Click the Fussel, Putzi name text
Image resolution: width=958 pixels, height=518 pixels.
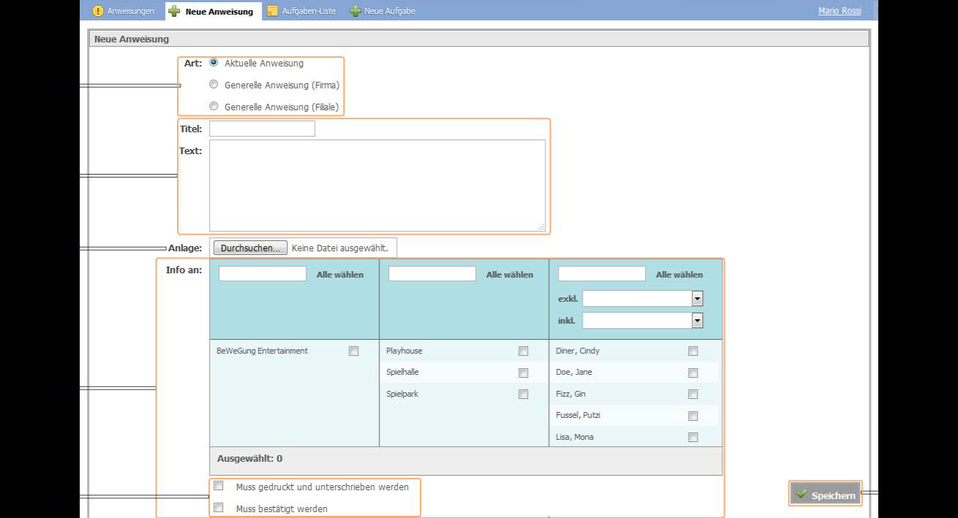pos(578,415)
